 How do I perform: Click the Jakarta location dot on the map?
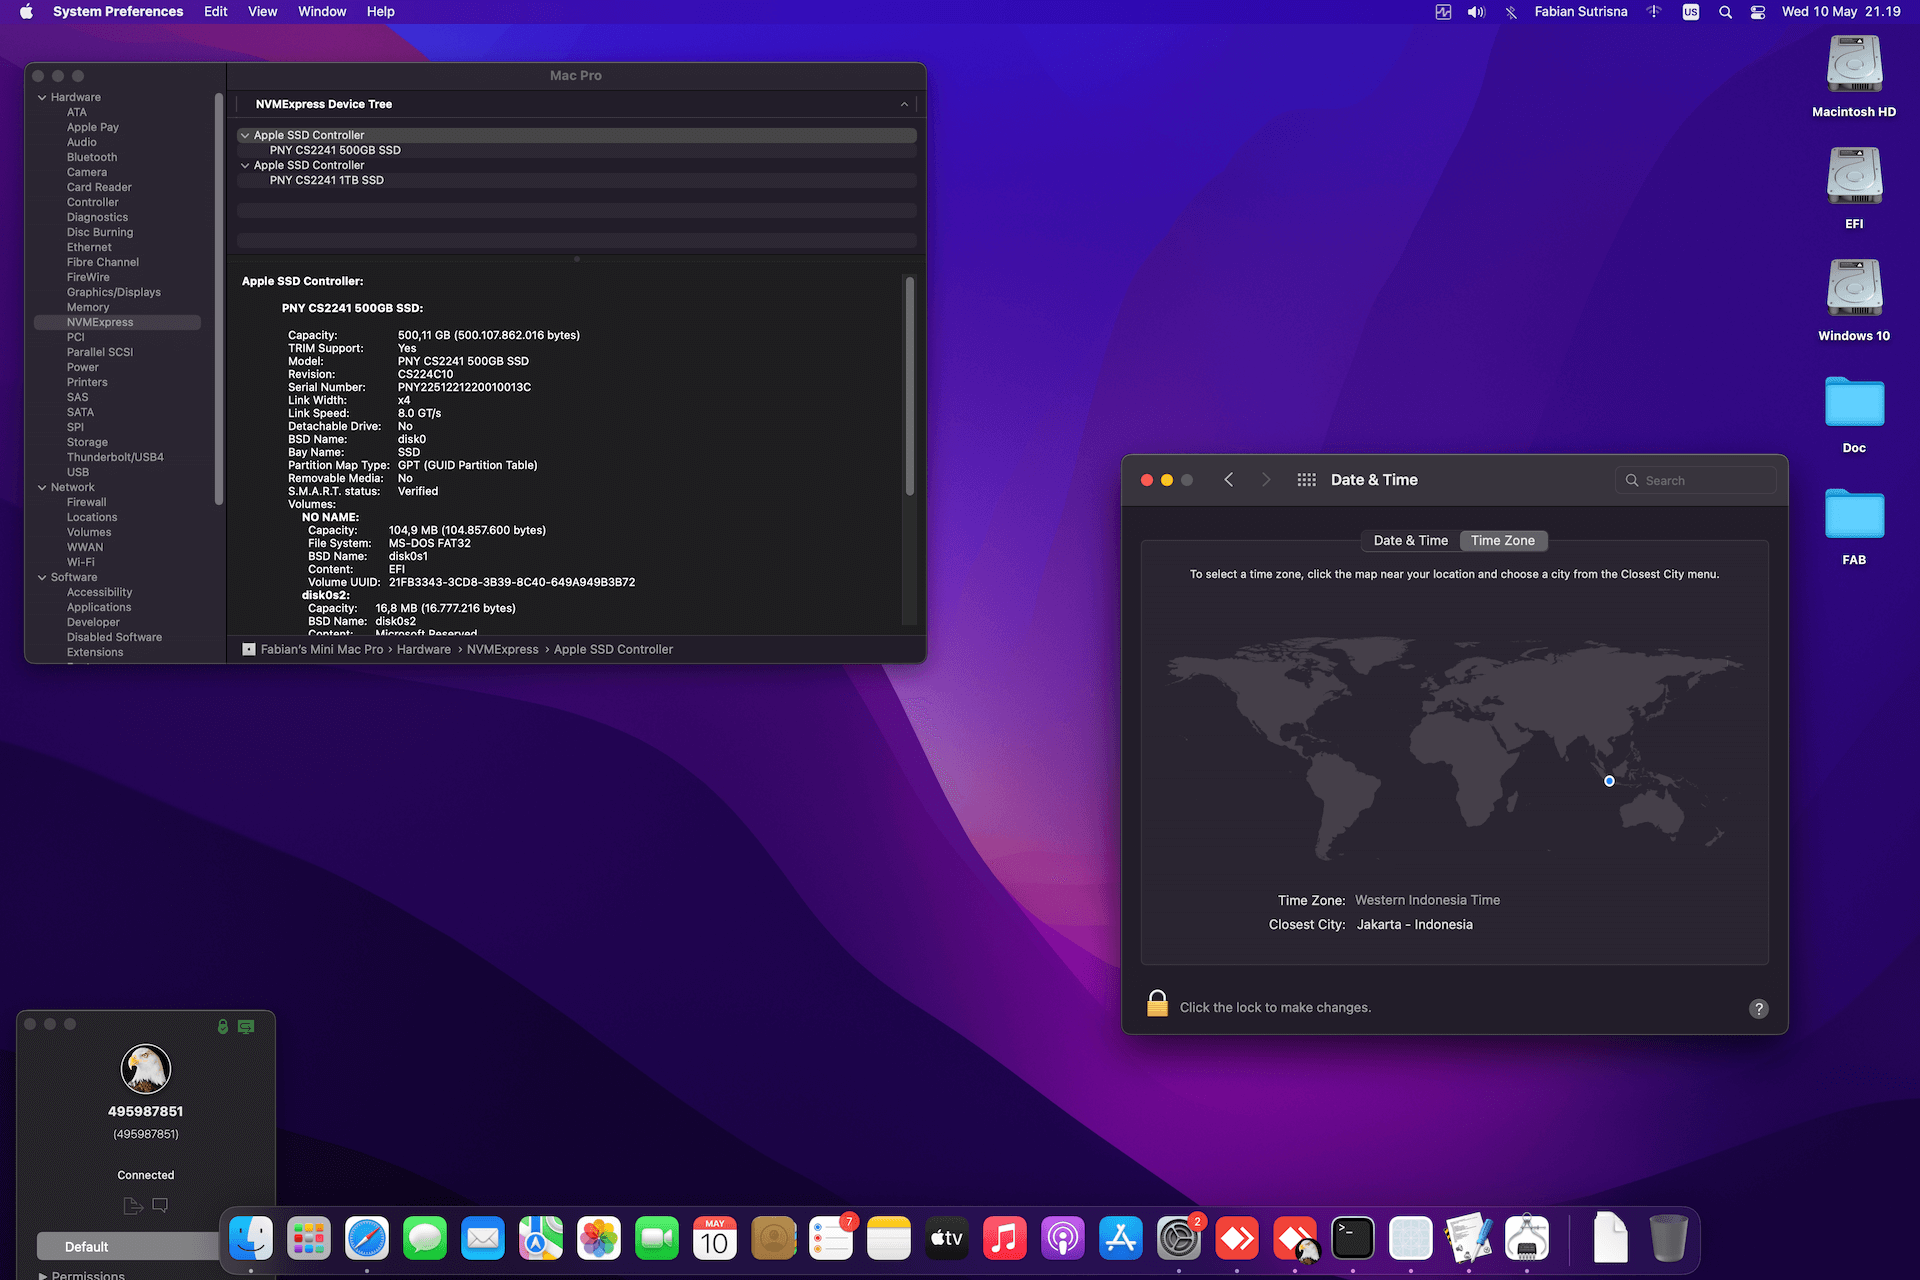(1609, 781)
